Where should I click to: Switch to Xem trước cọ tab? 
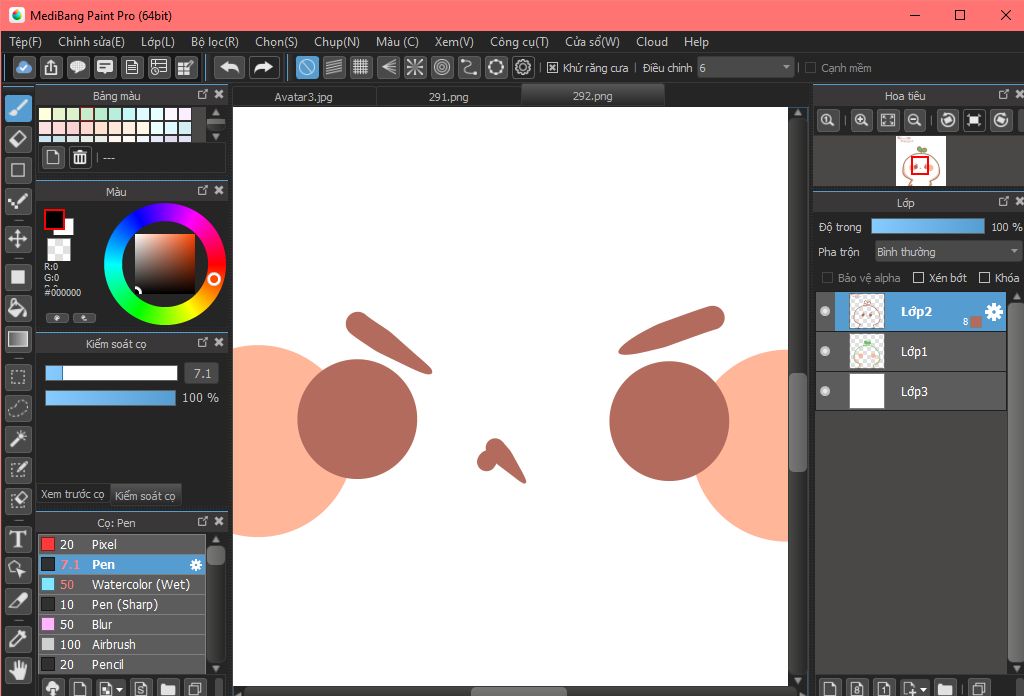coord(72,494)
